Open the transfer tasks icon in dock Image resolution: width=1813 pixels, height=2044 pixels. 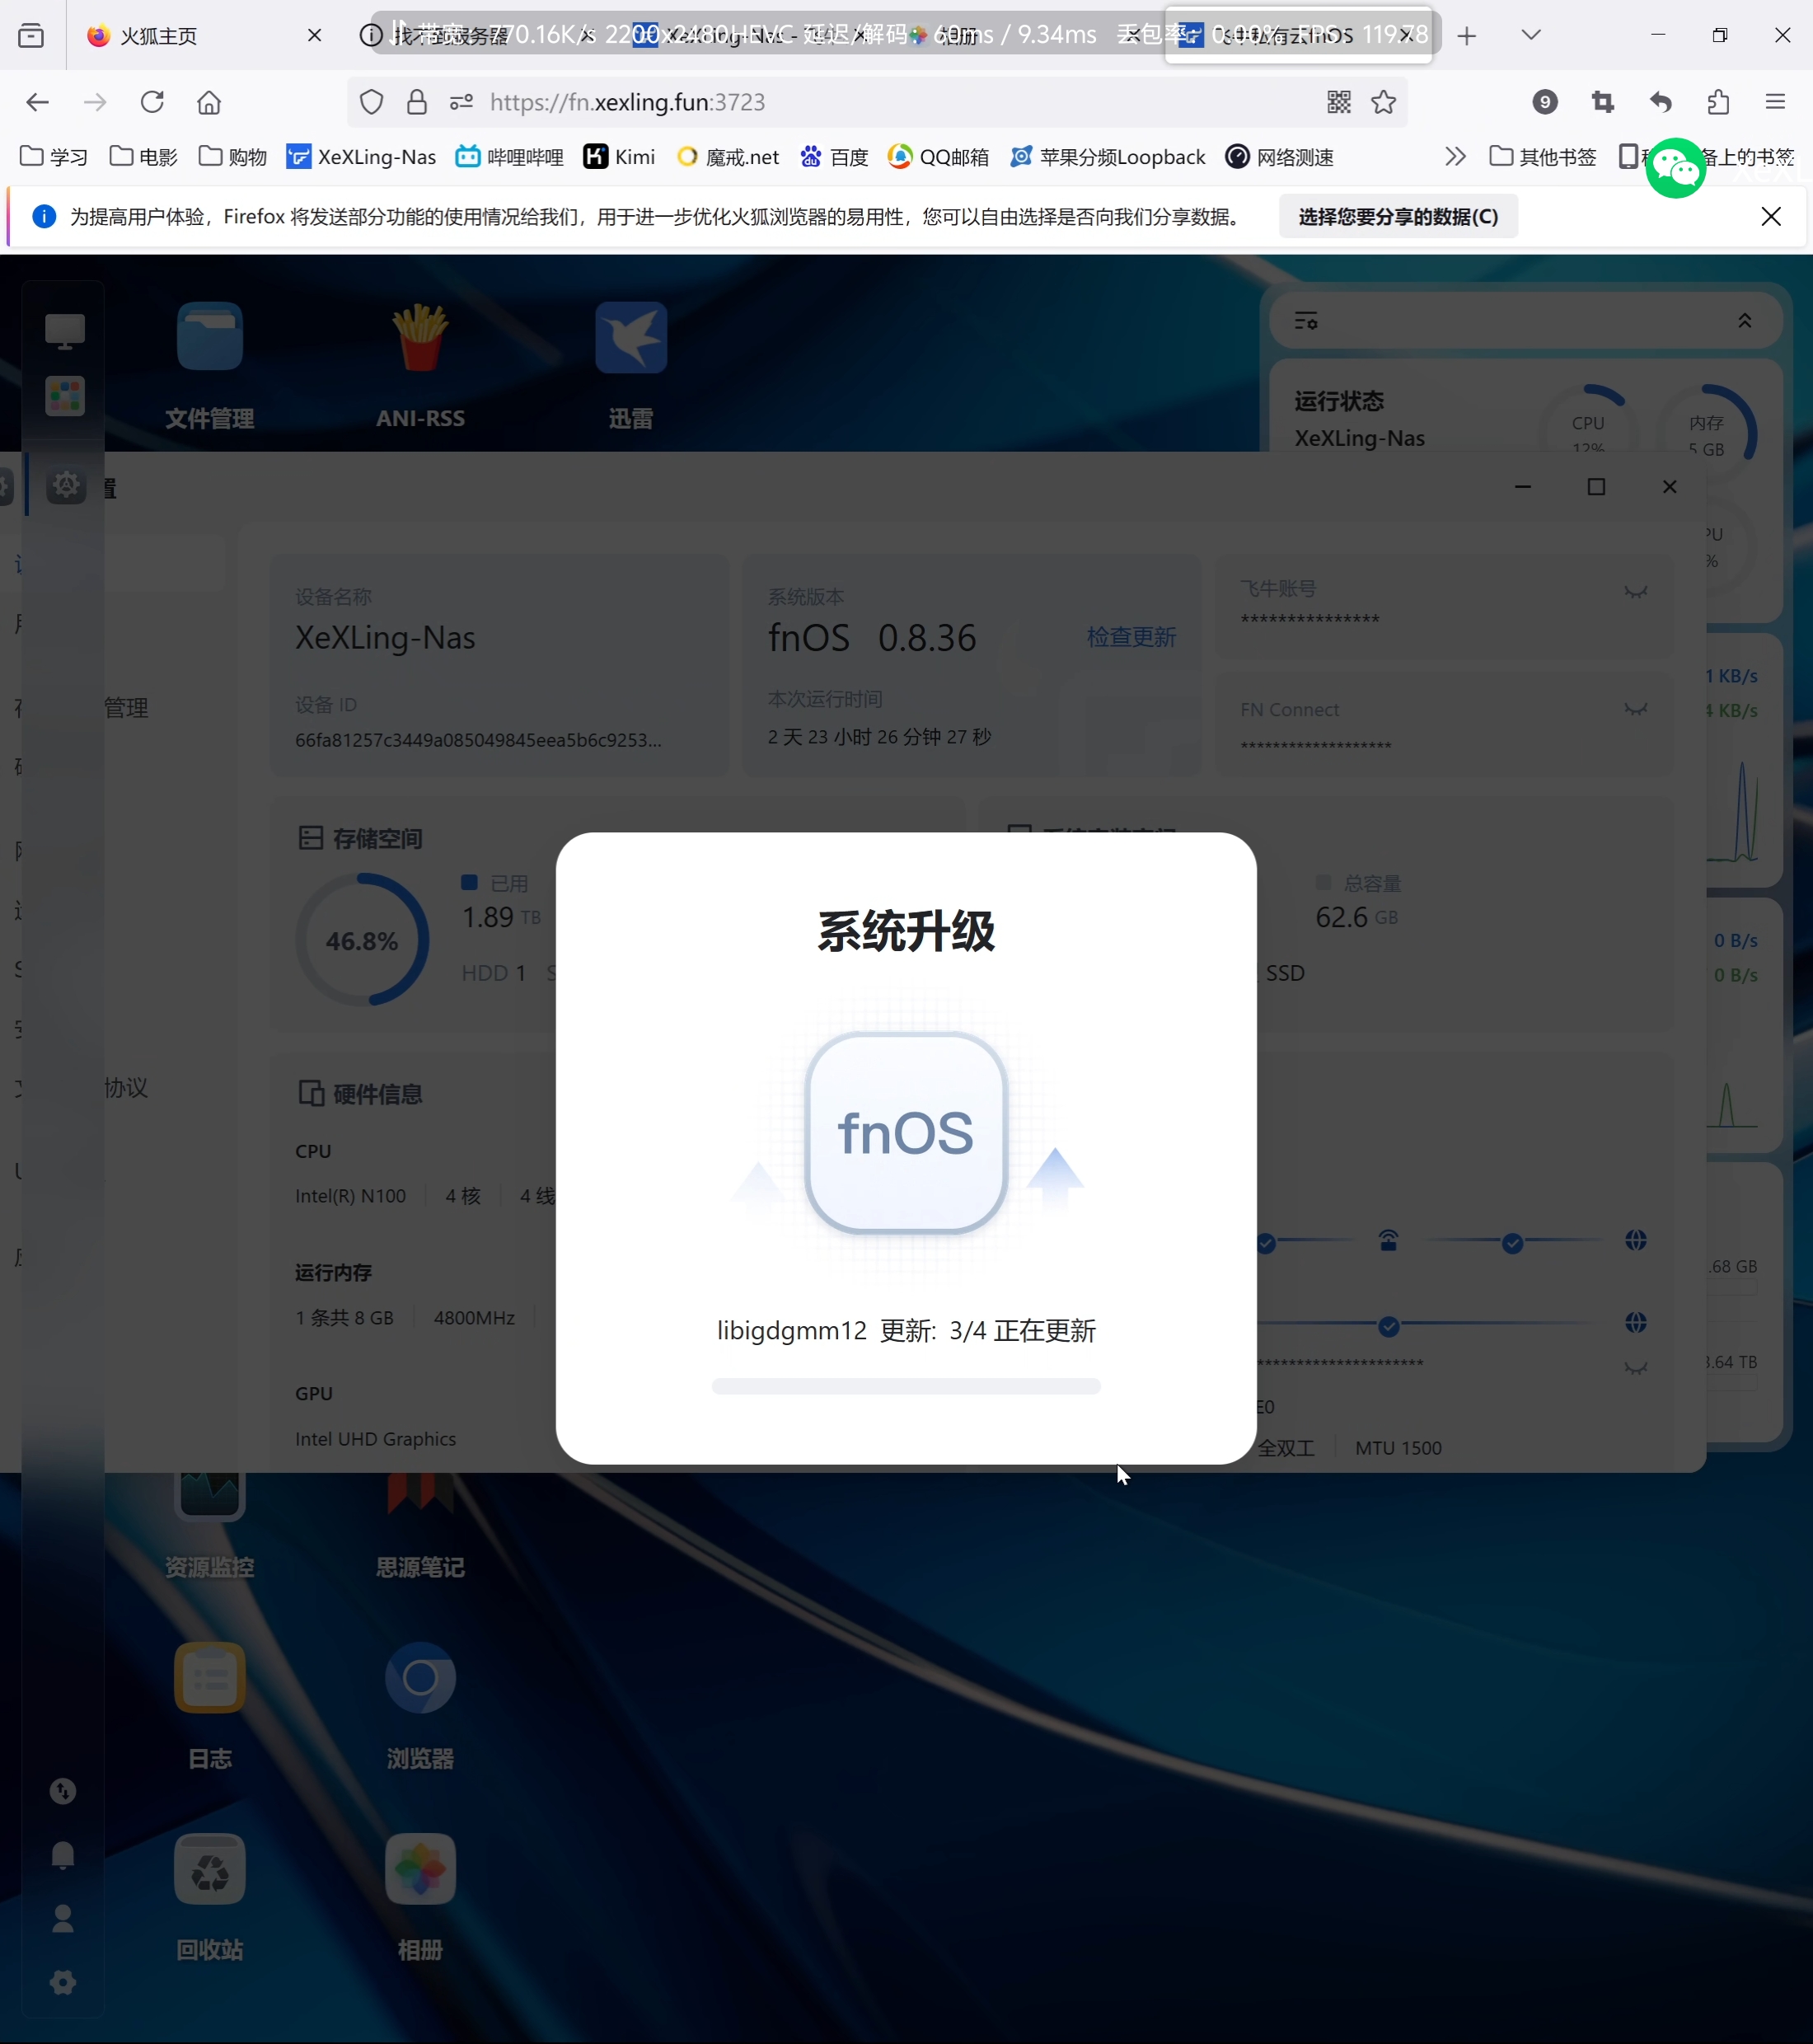(x=63, y=1791)
